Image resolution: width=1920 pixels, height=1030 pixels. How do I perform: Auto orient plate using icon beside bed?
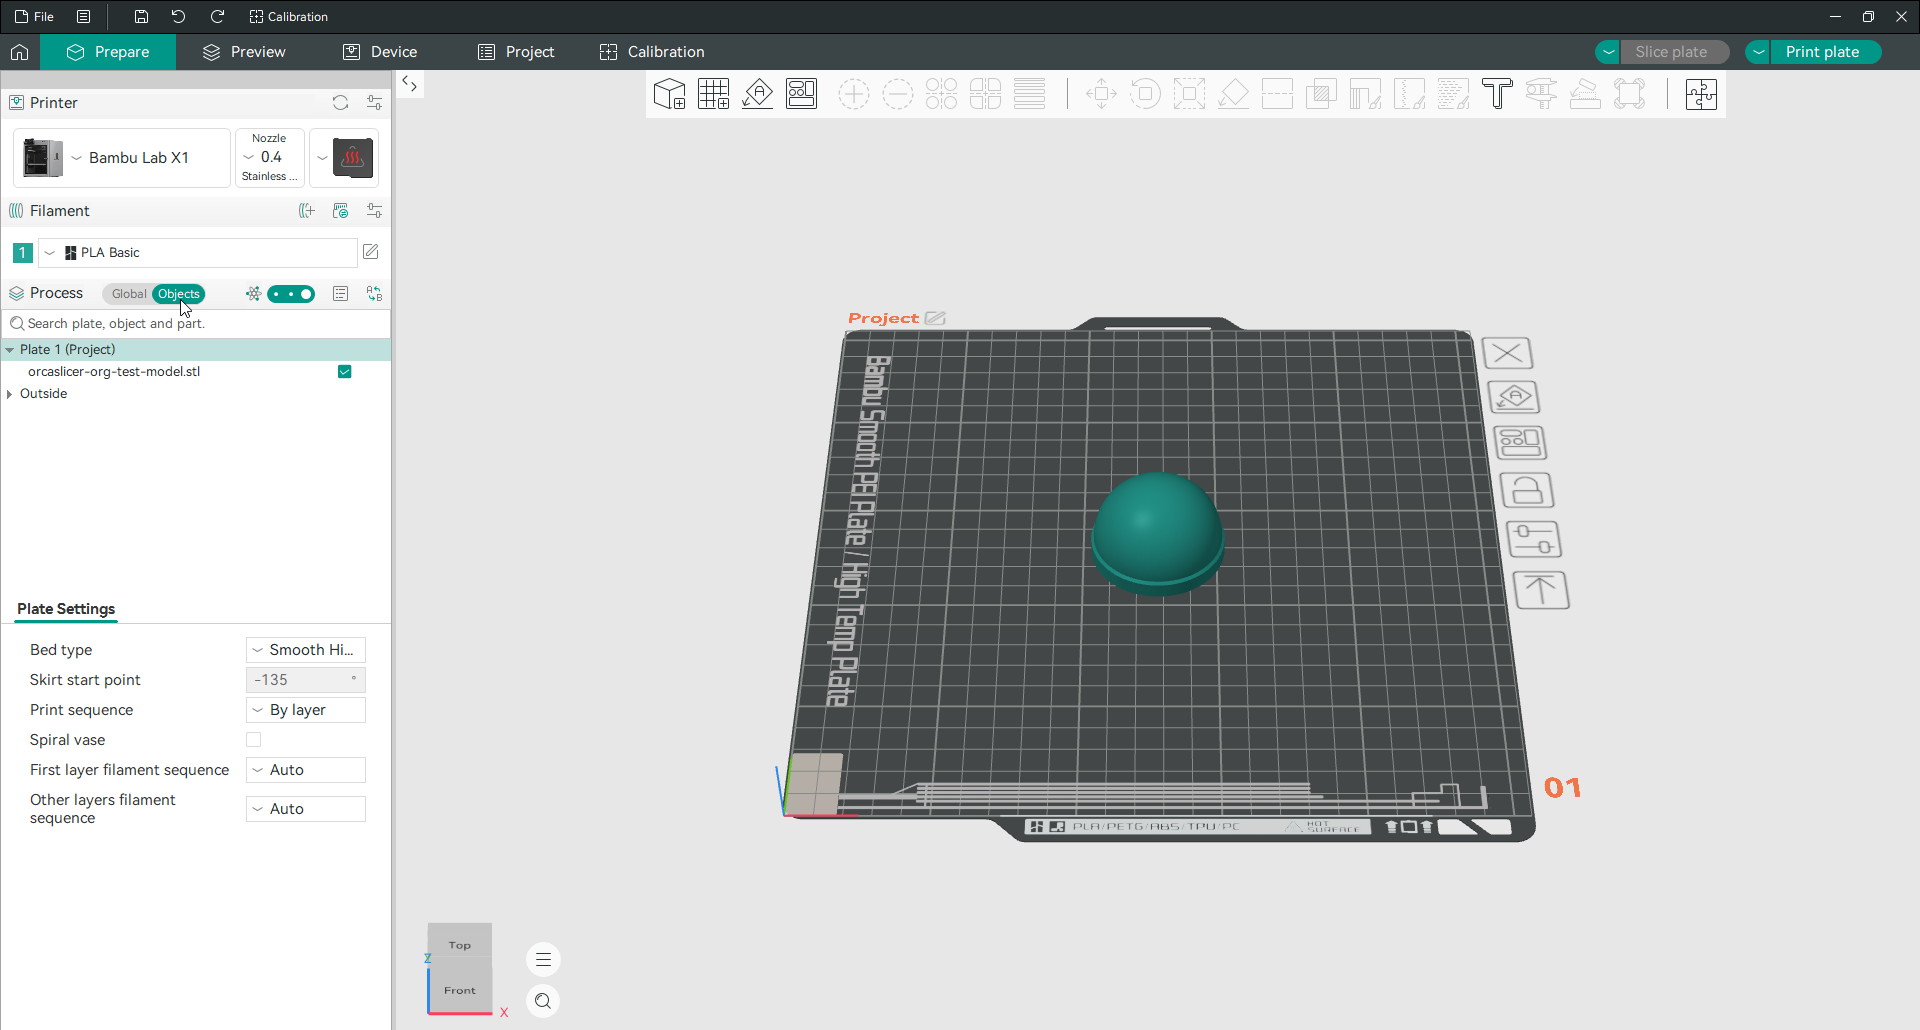1514,397
